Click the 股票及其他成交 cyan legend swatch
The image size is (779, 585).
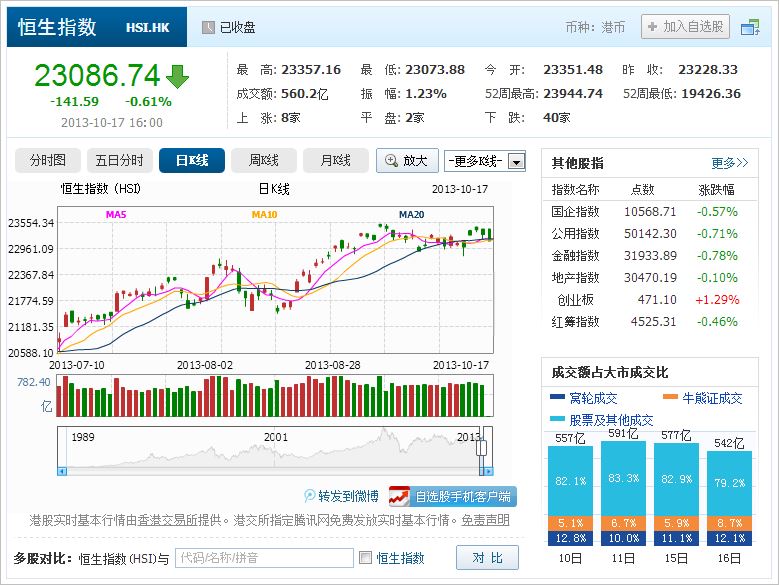(557, 419)
